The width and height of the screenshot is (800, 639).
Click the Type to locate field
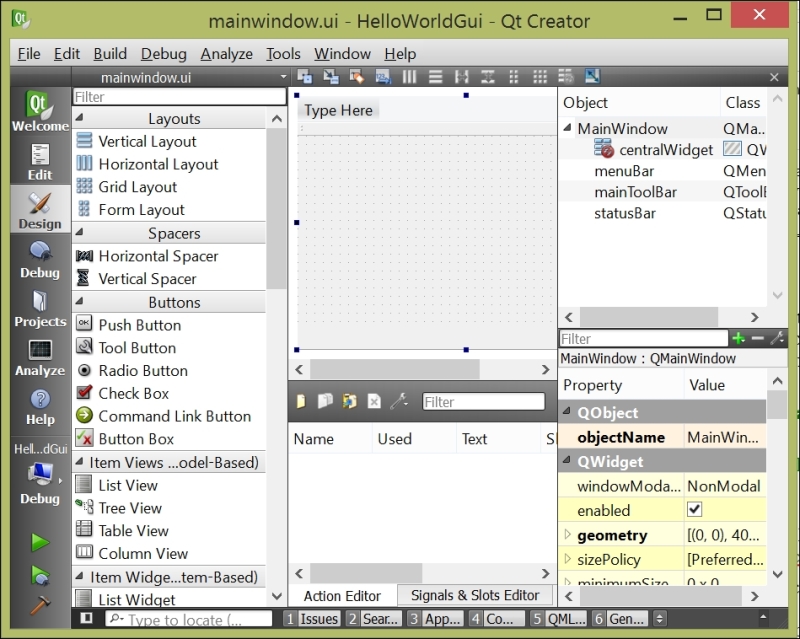[189, 619]
